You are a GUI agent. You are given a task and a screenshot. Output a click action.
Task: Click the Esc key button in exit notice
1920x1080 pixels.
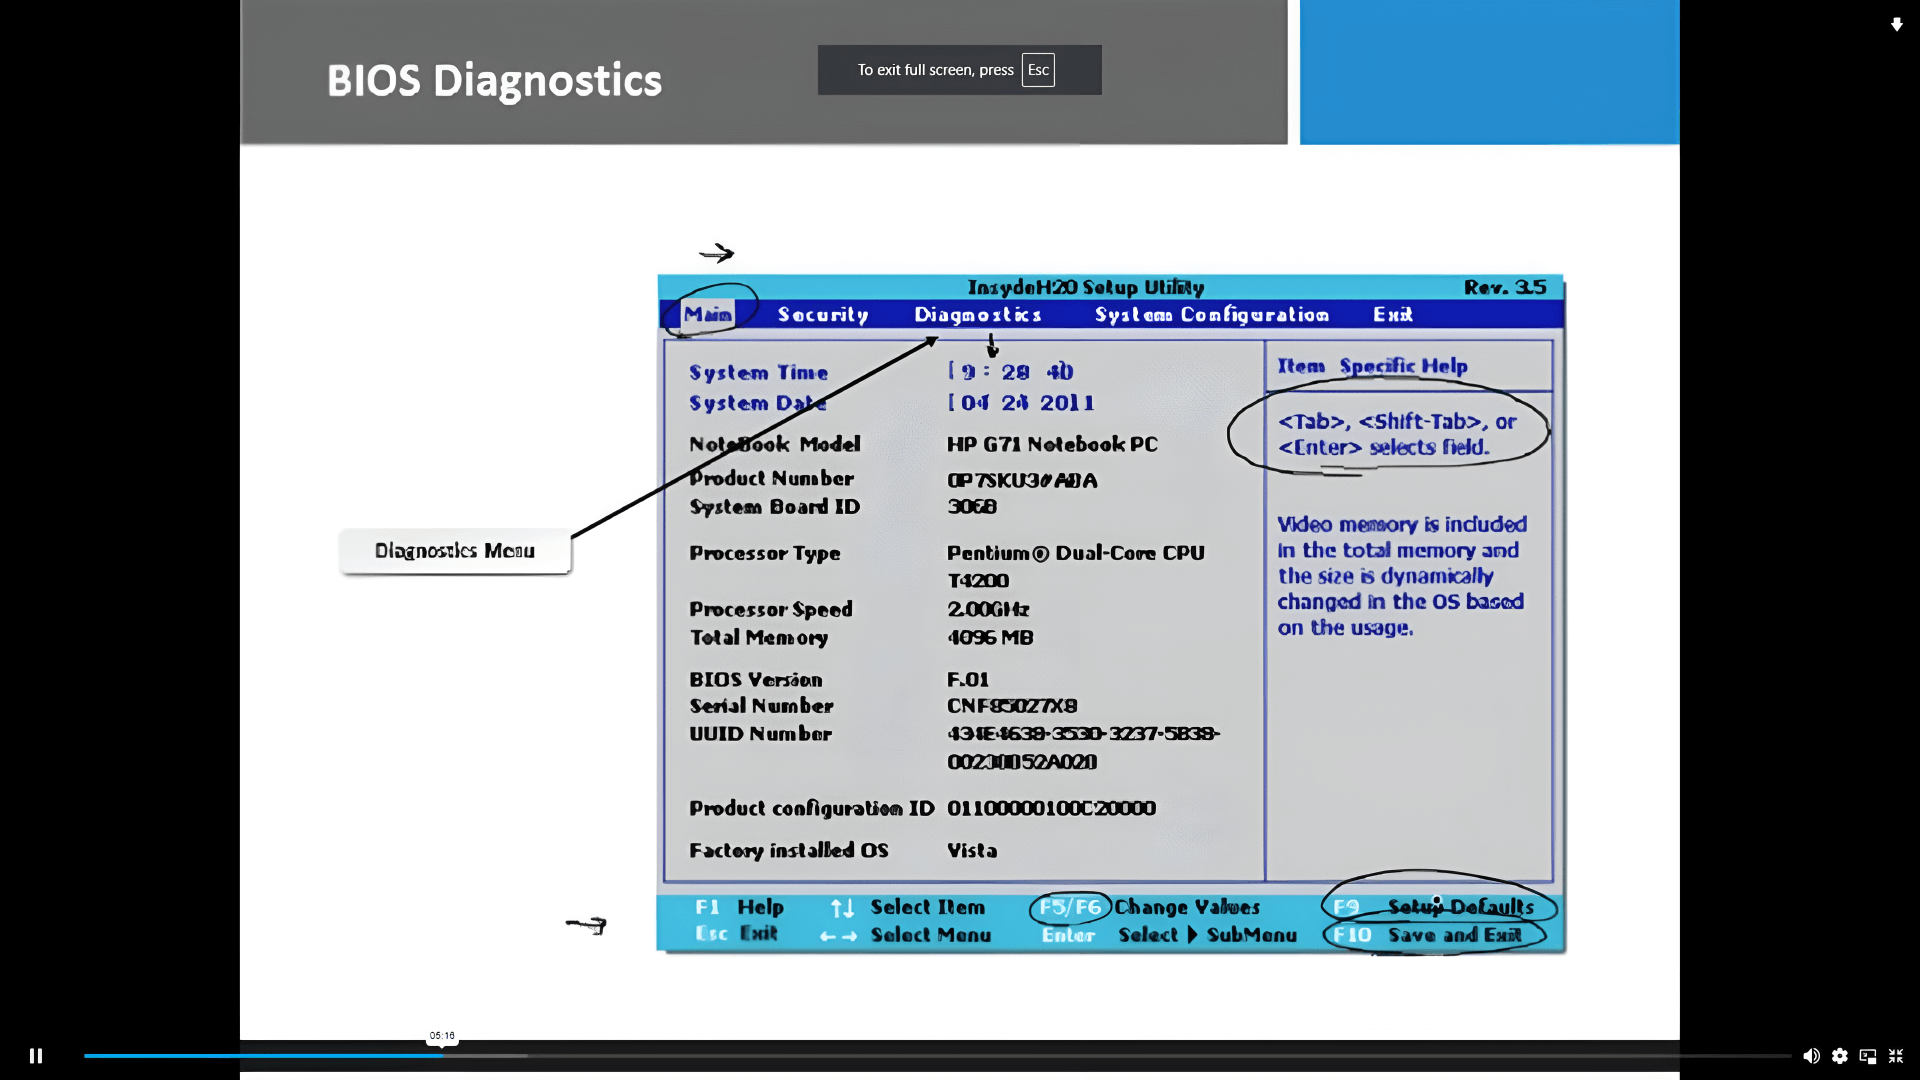click(1038, 70)
